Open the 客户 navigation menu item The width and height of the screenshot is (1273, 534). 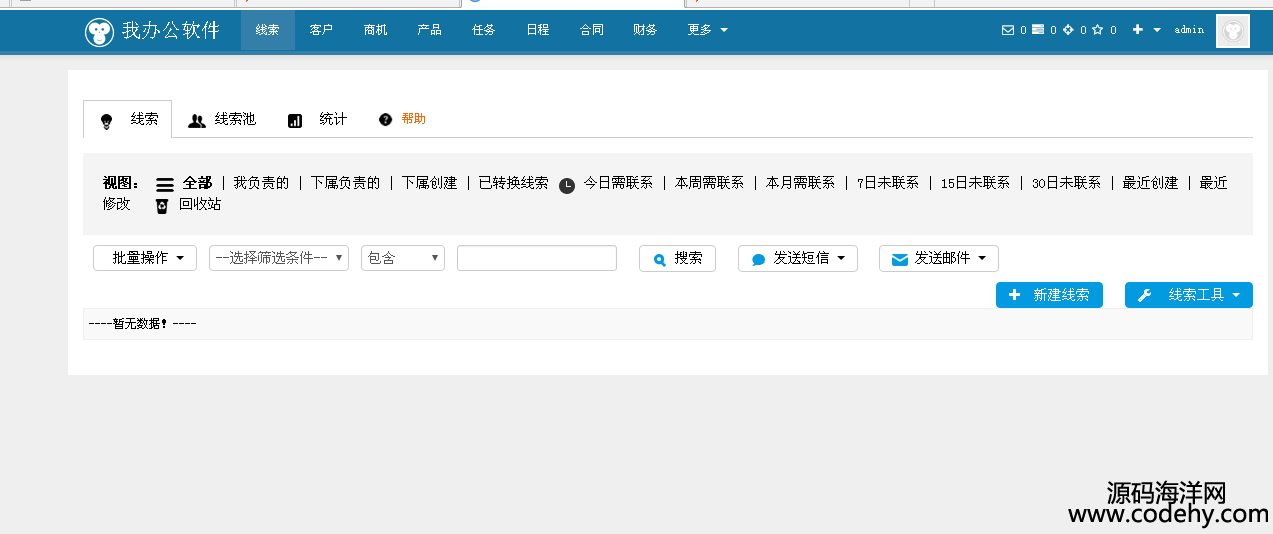(x=321, y=30)
